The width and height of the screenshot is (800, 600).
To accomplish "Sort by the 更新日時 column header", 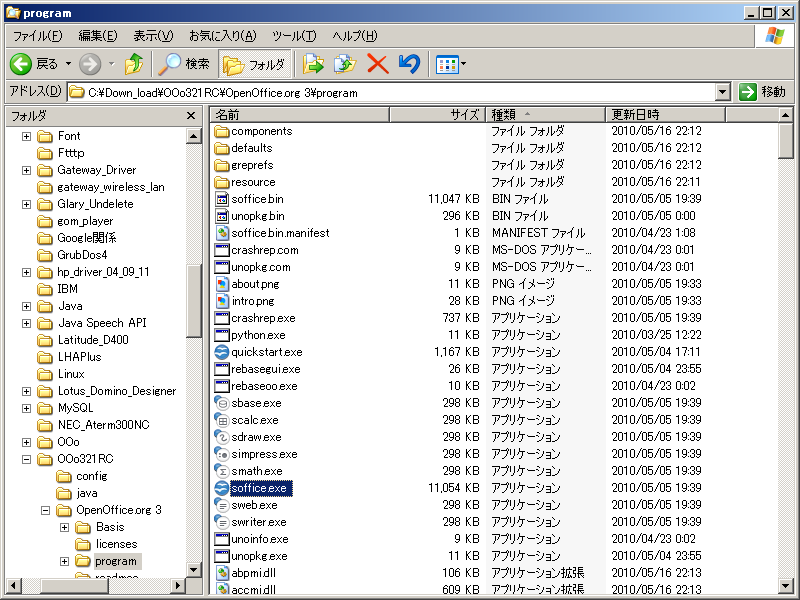I will [665, 115].
